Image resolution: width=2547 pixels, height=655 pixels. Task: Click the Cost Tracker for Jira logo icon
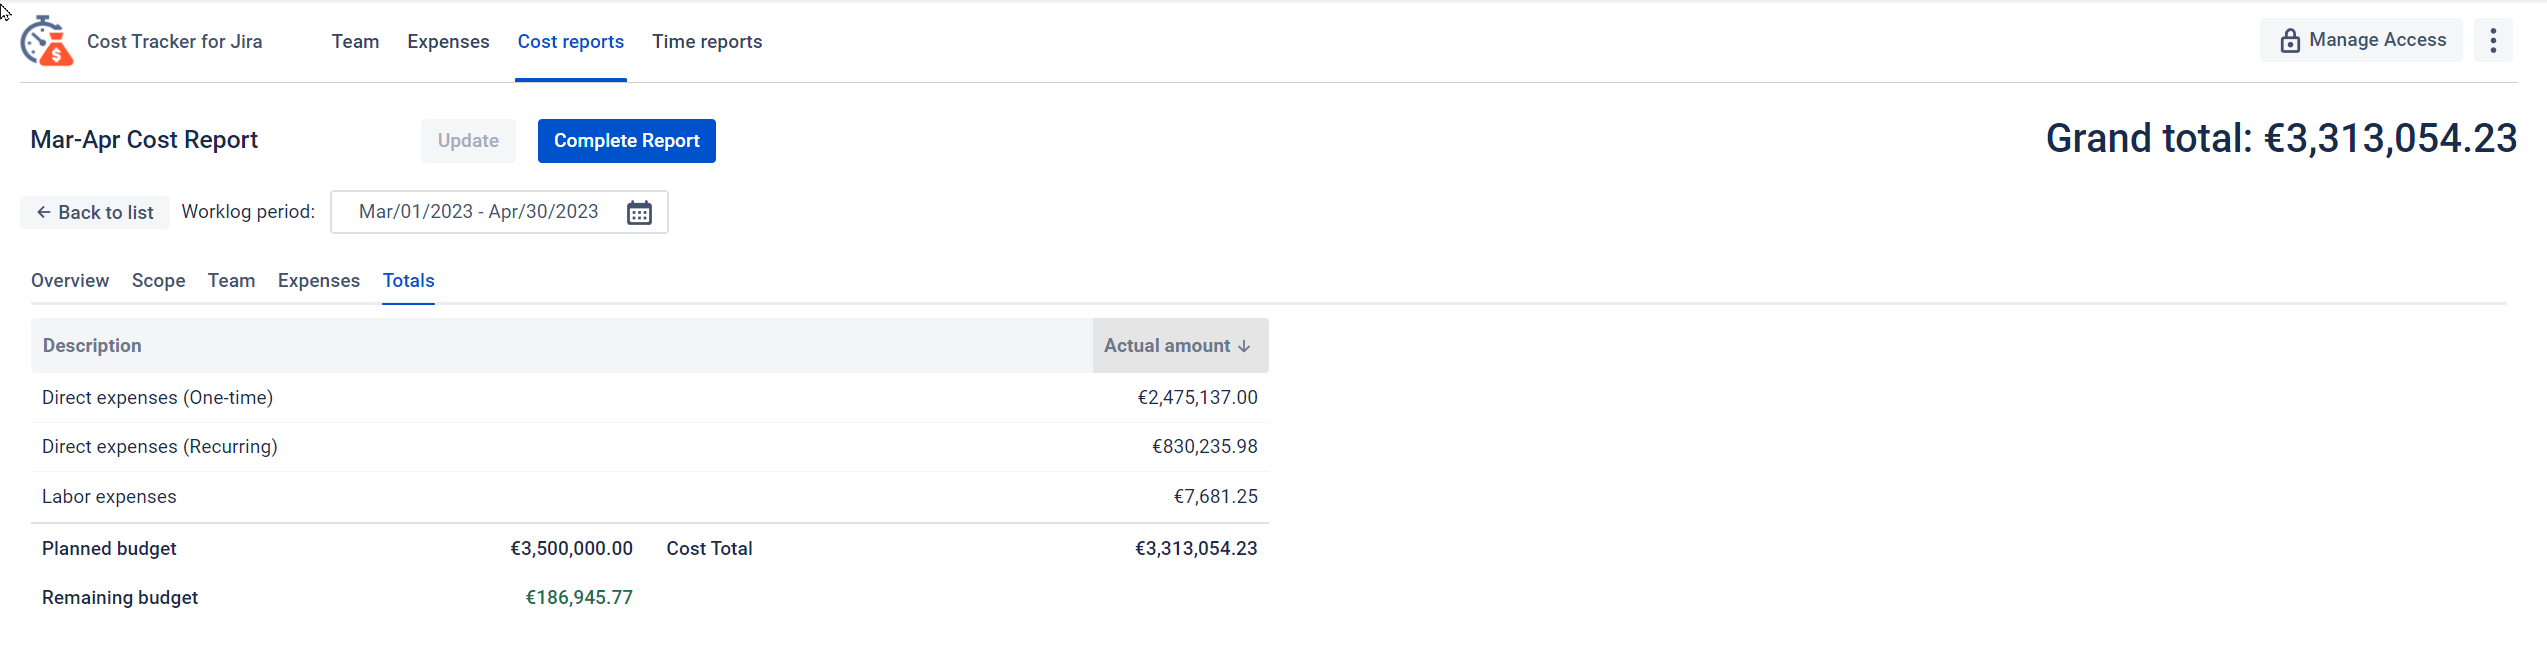45,40
